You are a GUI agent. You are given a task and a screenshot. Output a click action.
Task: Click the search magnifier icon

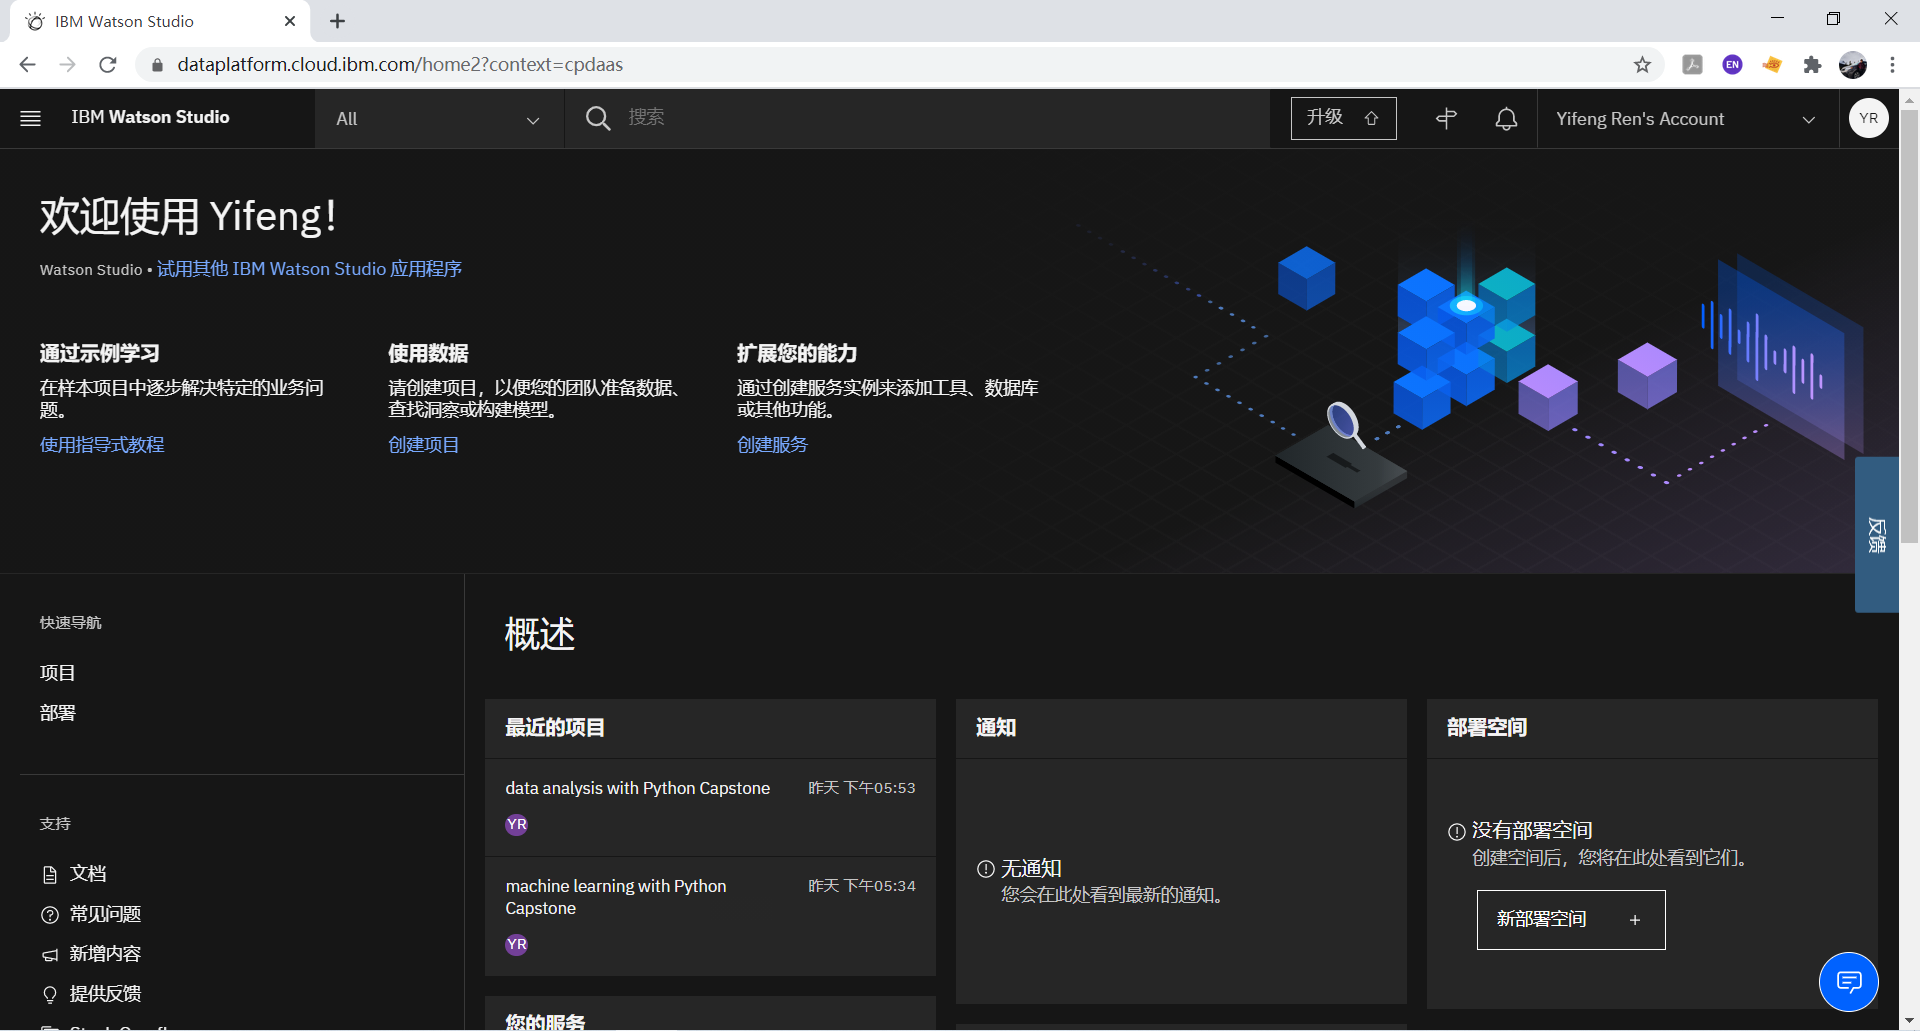point(598,118)
